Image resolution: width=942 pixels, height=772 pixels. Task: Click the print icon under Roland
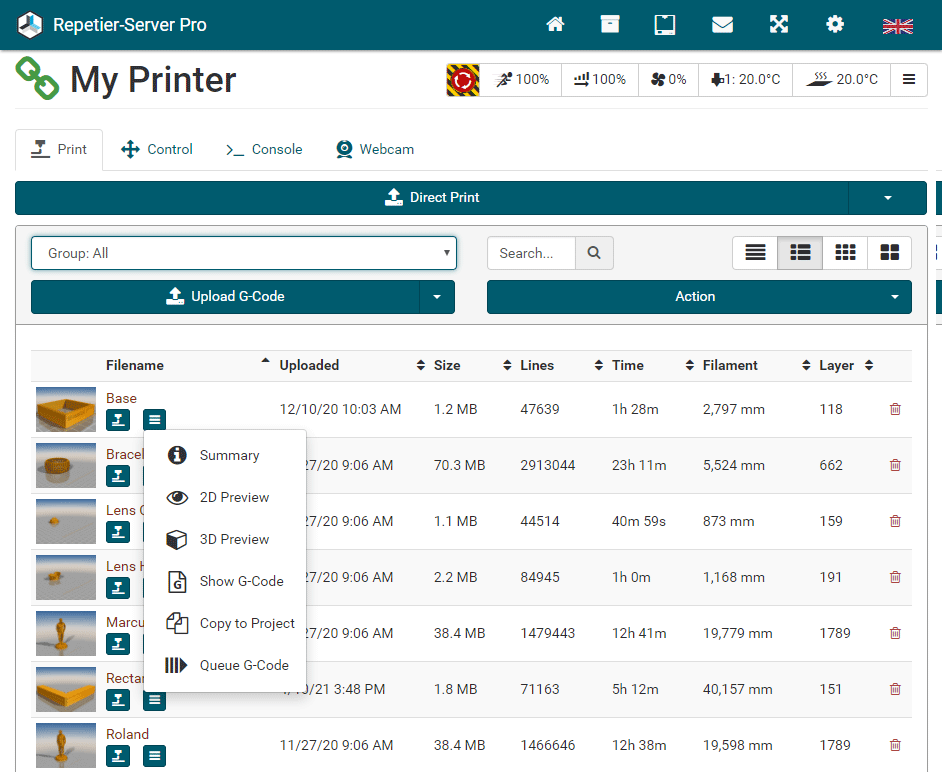tap(119, 756)
